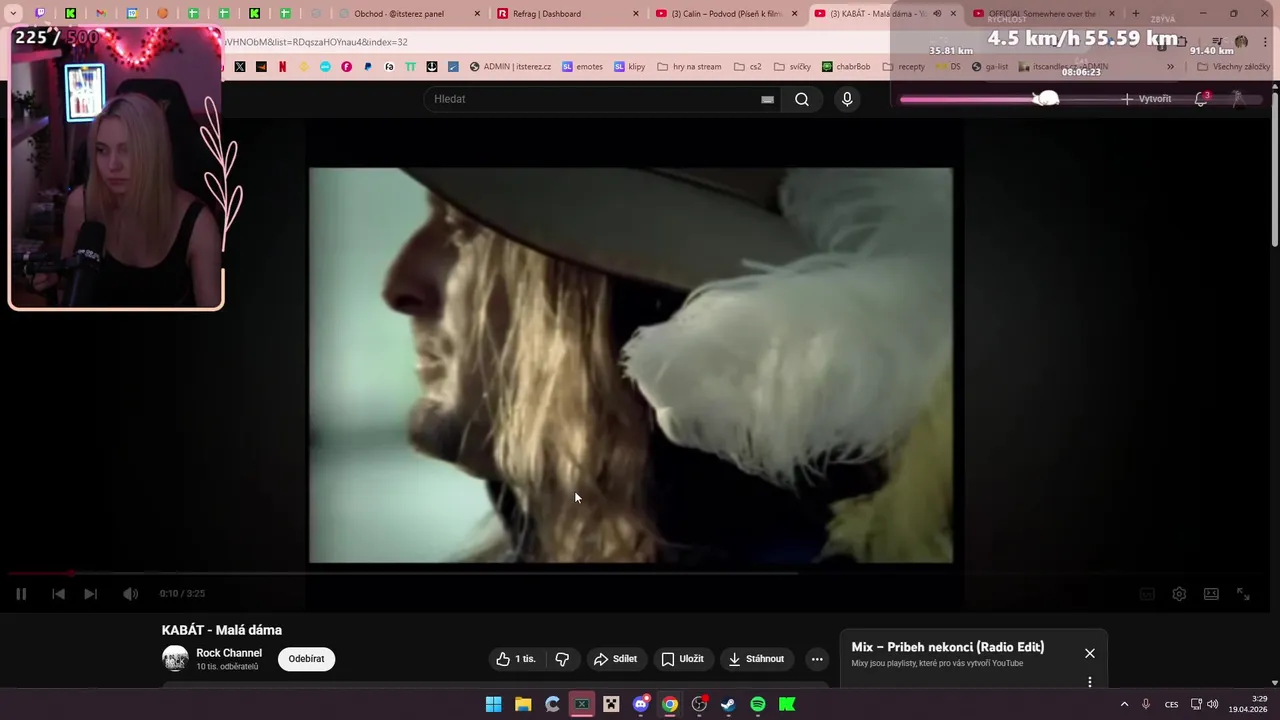
Task: Open the chabrBob bookmark
Action: tap(846, 67)
